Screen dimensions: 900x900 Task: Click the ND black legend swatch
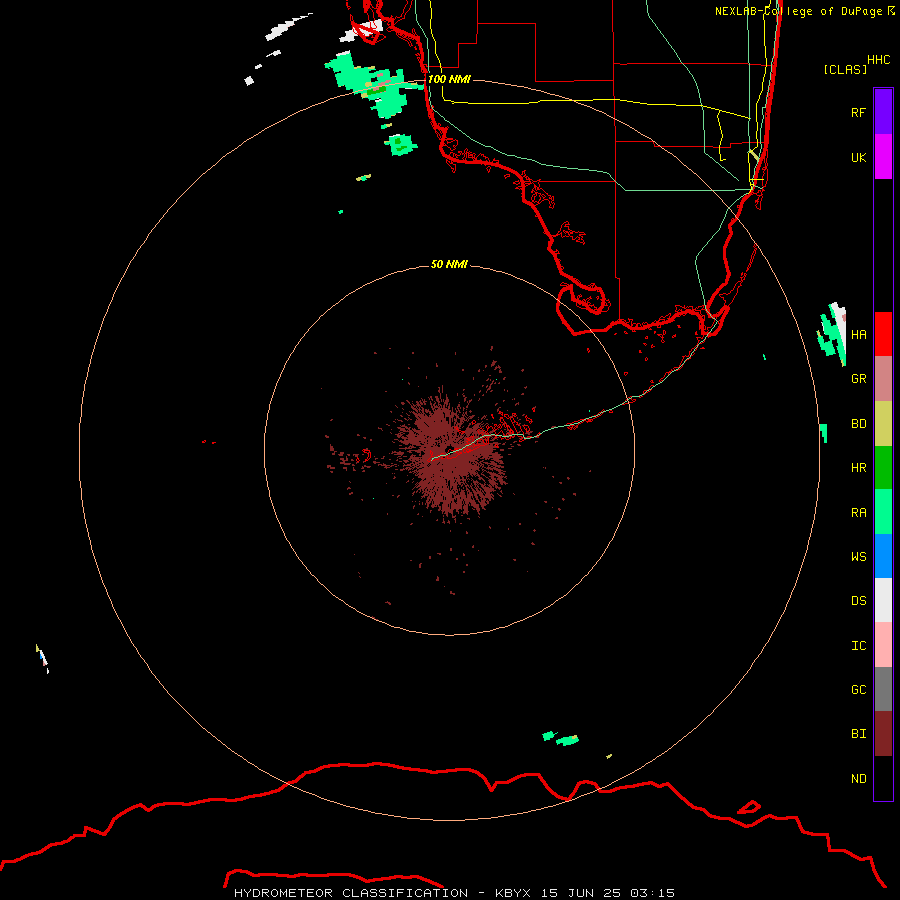point(883,778)
